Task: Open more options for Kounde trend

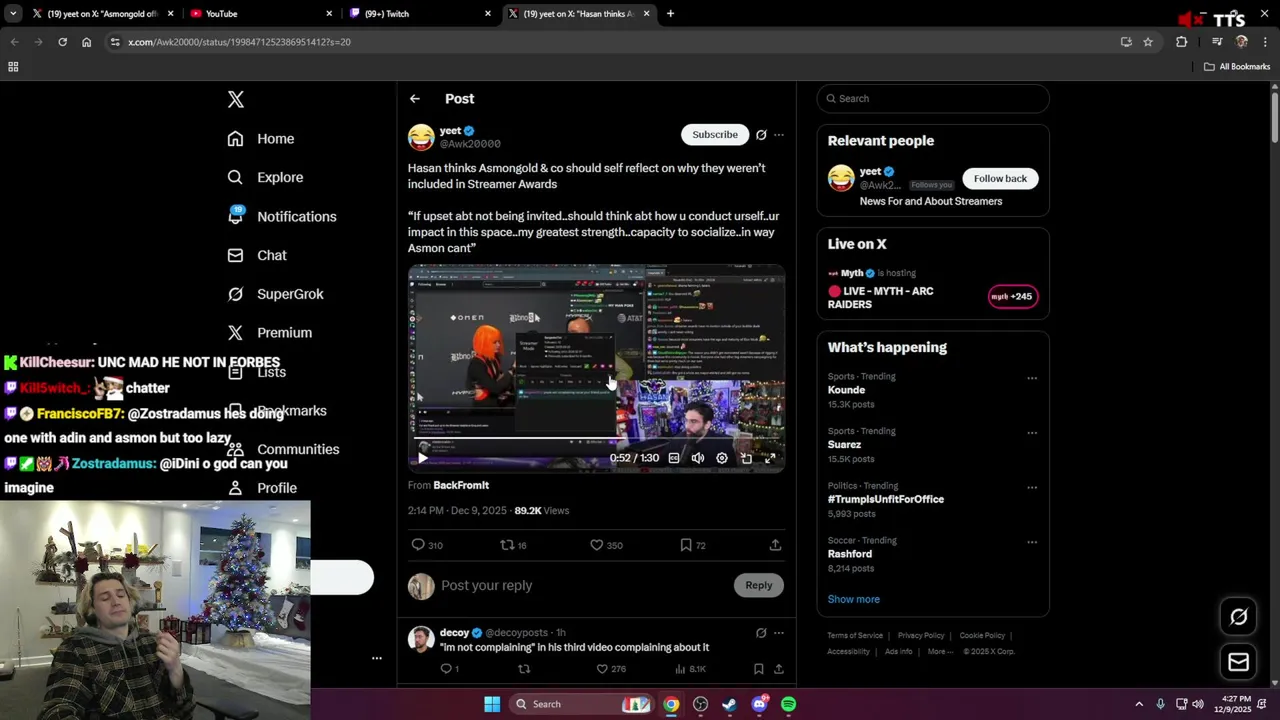Action: (x=1032, y=378)
